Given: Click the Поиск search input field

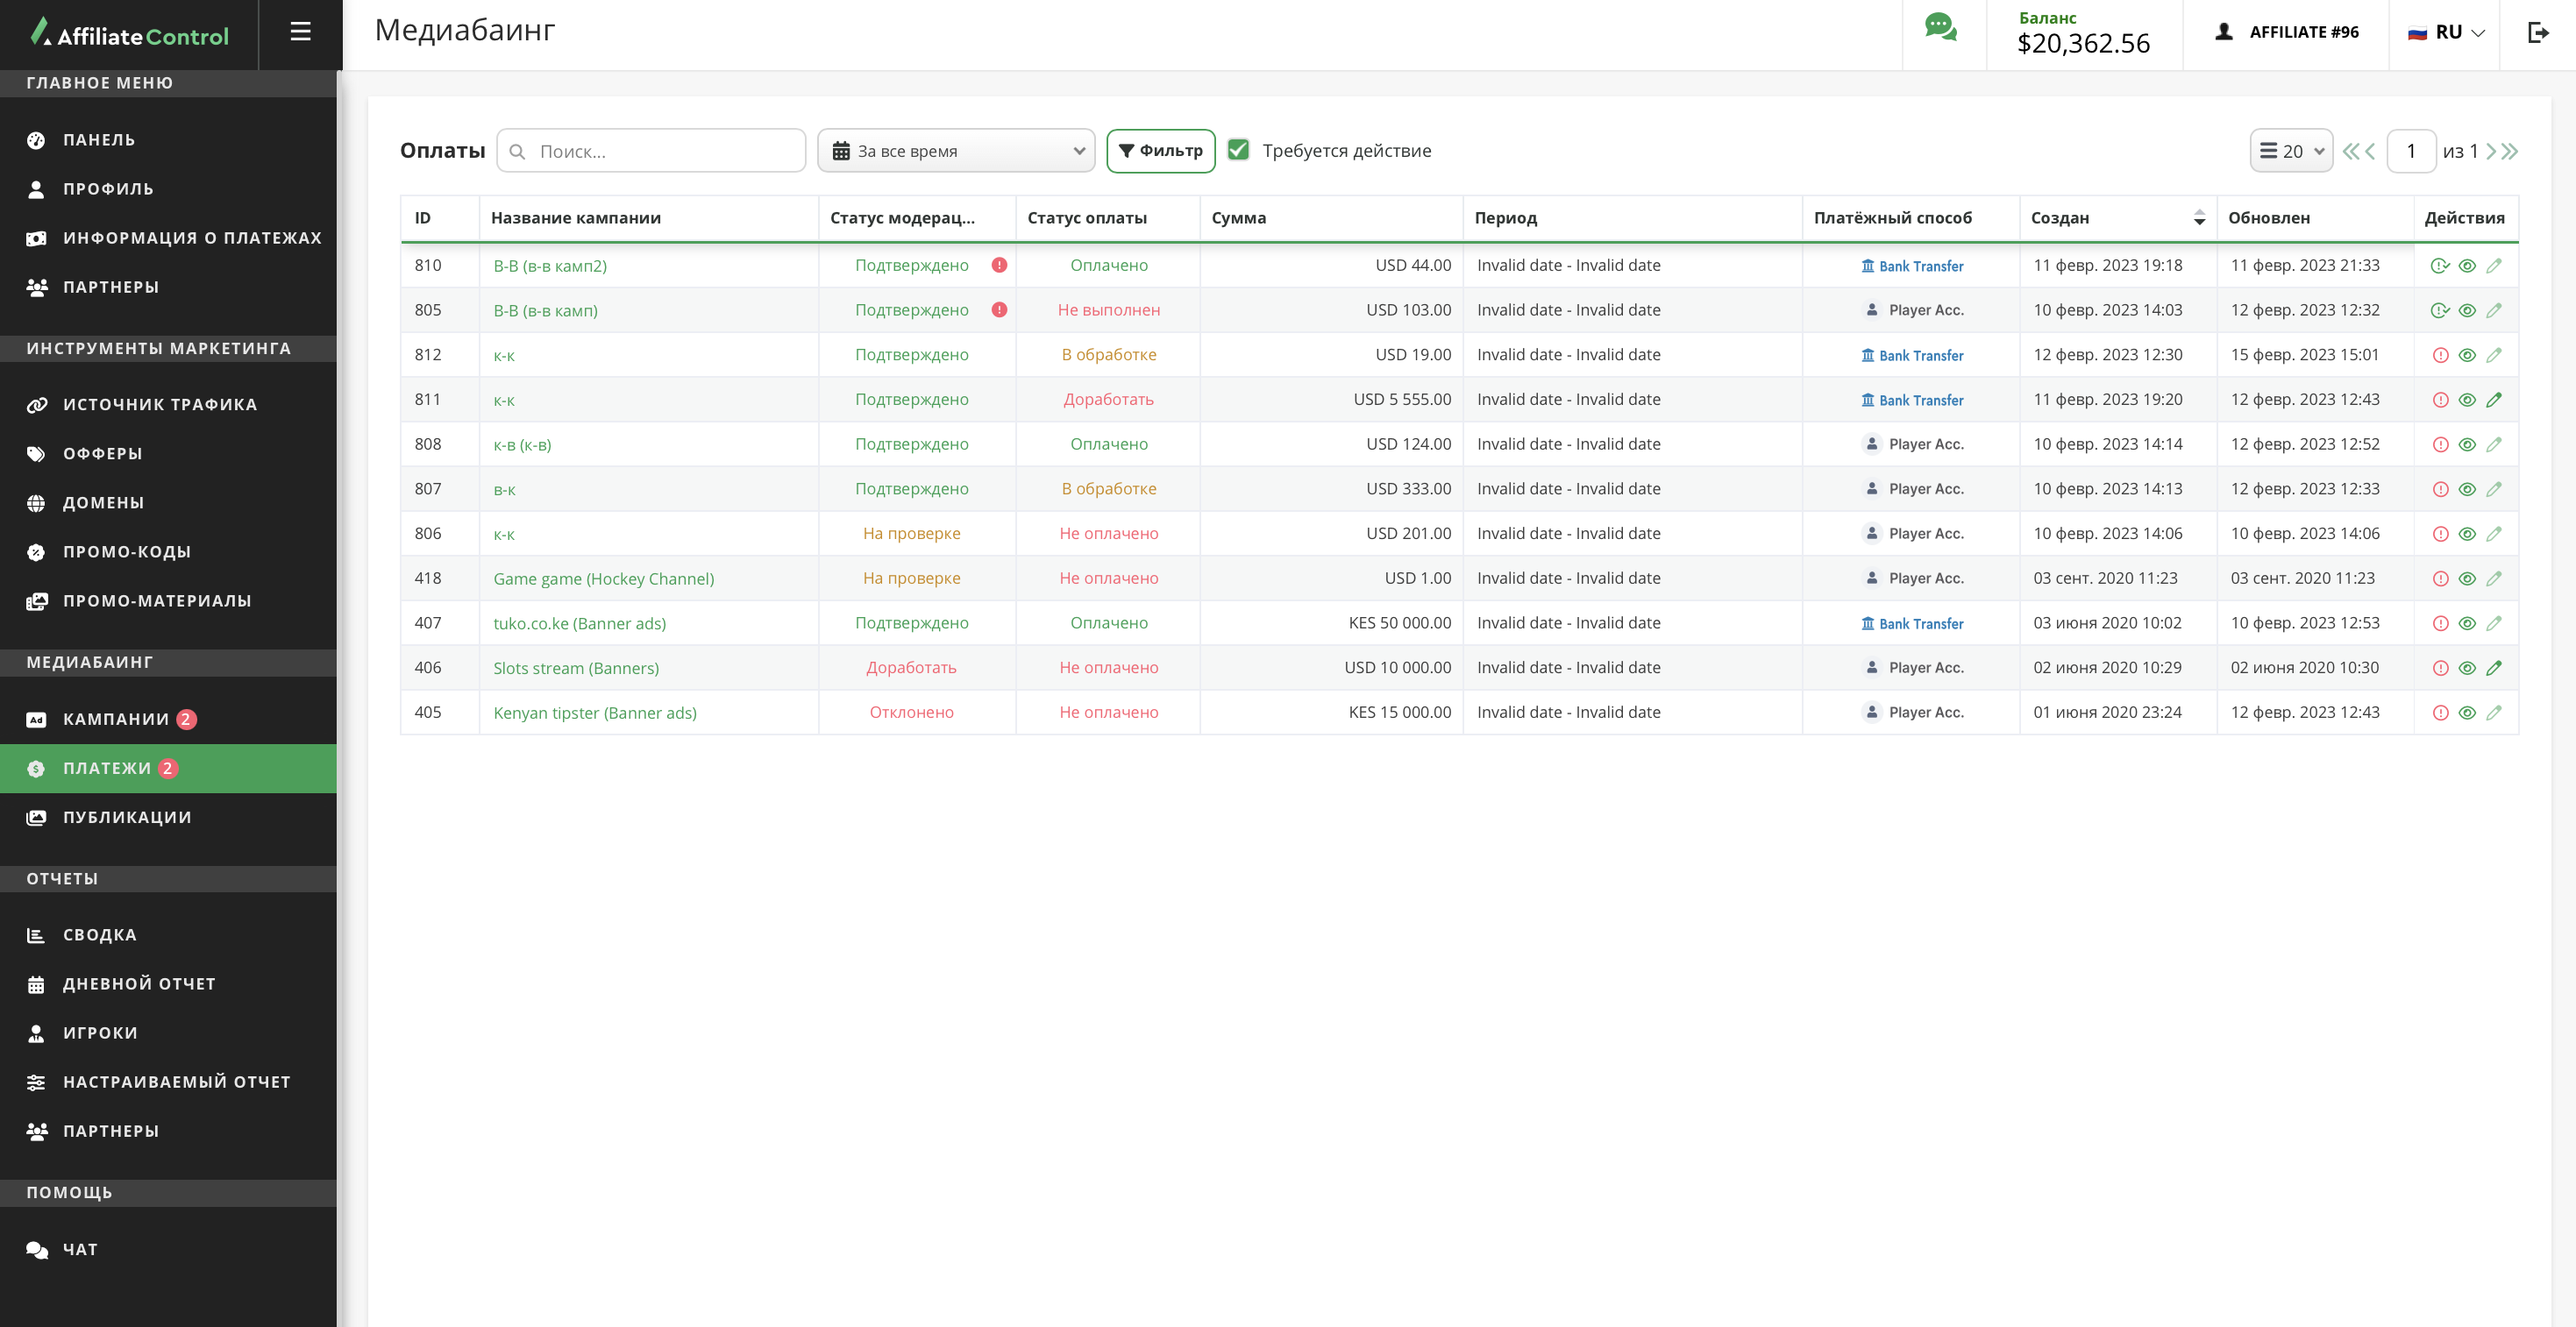Looking at the screenshot, I should 664,152.
